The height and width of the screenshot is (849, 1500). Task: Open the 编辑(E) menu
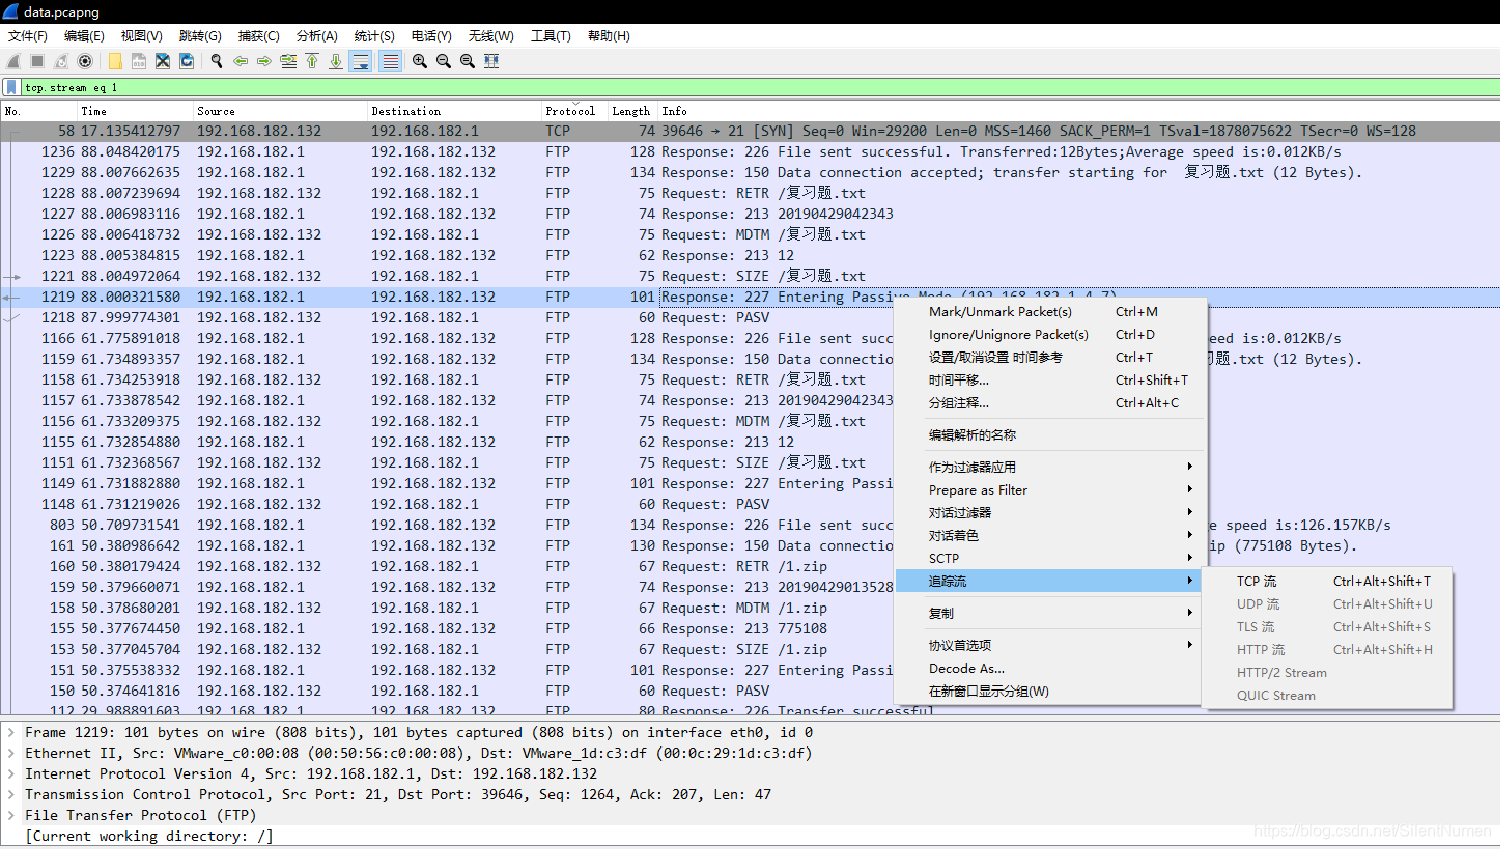(x=84, y=36)
